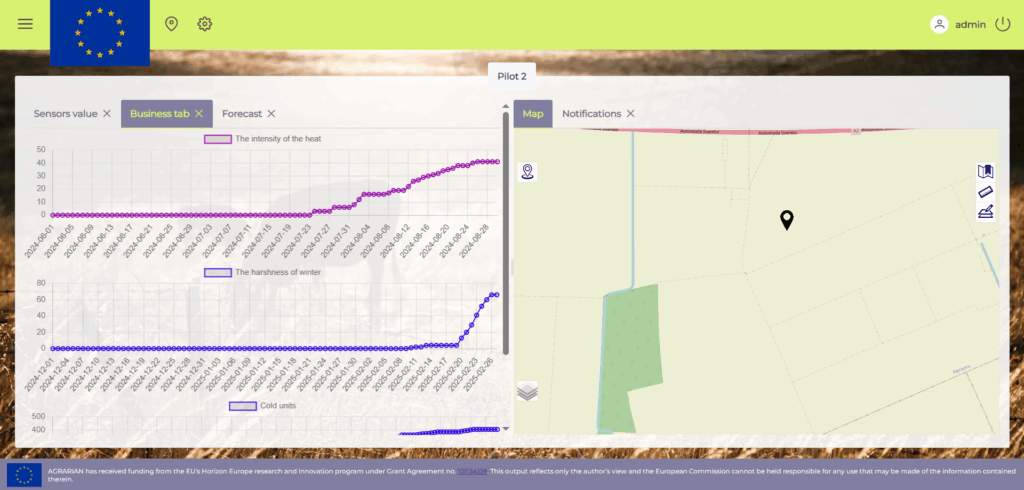Click the black marker on the map
Screen dimensions: 1024x490
point(787,220)
